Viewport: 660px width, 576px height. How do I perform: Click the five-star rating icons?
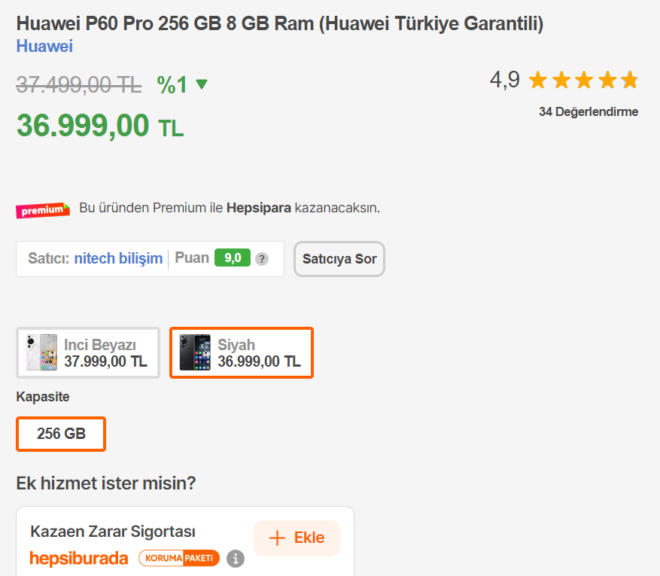(x=582, y=80)
